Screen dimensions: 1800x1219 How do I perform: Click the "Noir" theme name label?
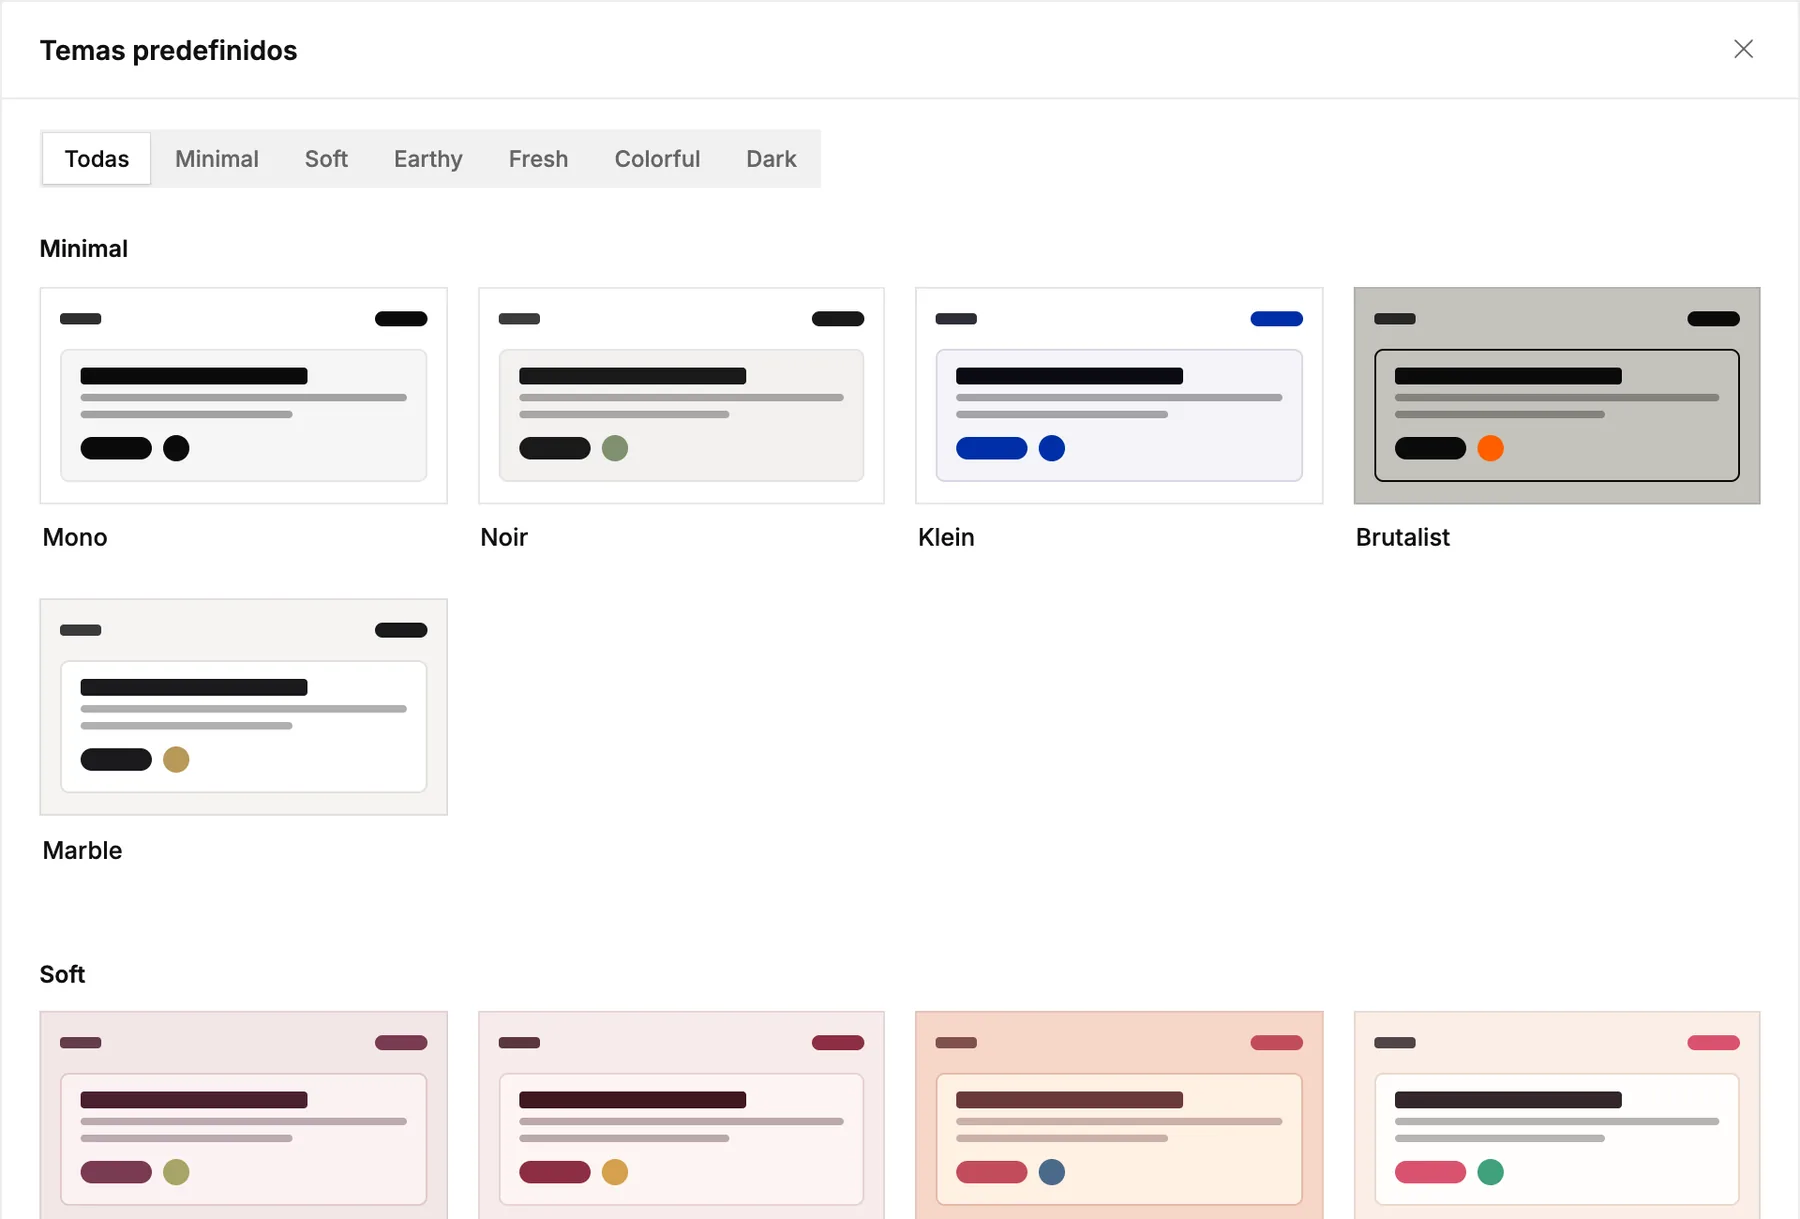504,537
